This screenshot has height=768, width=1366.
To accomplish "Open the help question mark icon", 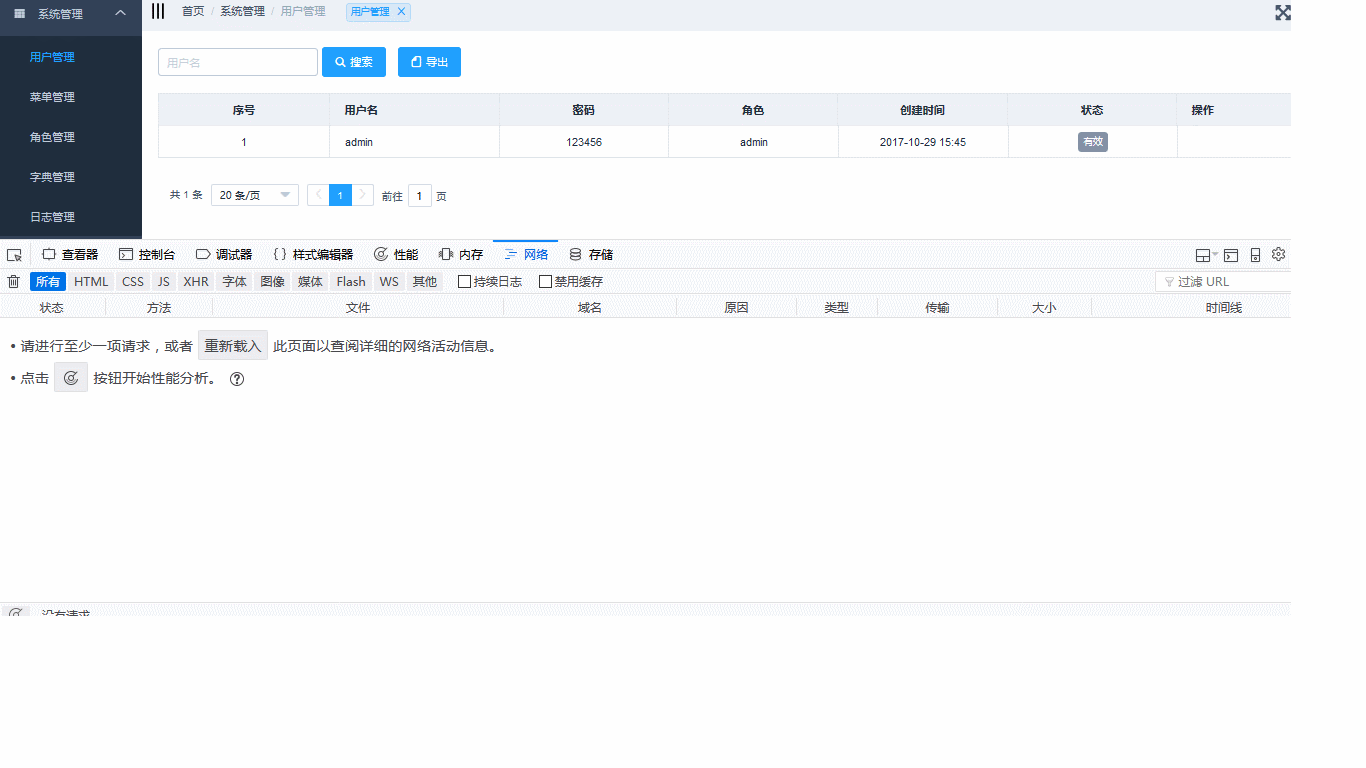I will [237, 379].
